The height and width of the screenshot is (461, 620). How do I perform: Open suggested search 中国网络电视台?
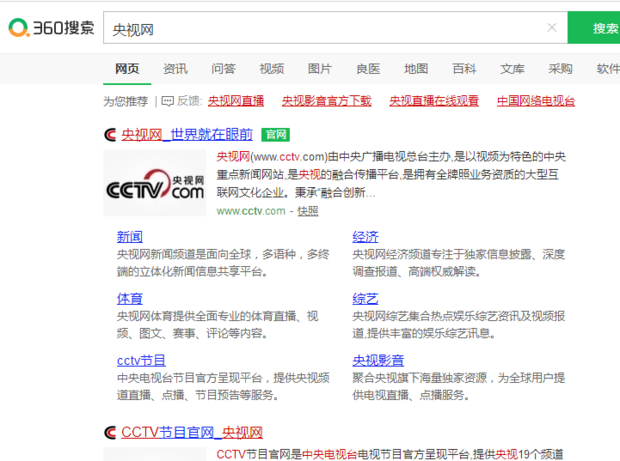[x=536, y=101]
